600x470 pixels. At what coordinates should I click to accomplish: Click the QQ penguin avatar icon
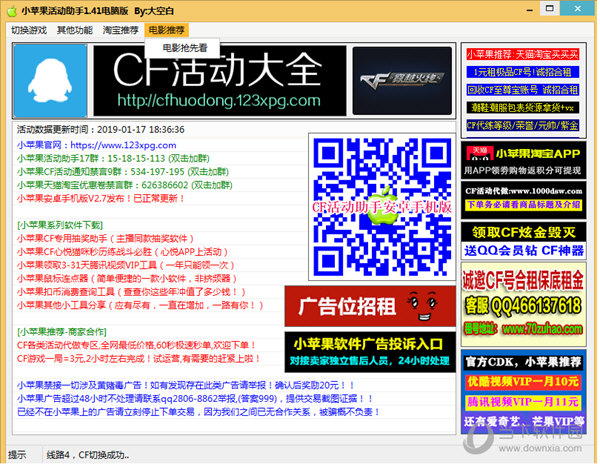(51, 81)
